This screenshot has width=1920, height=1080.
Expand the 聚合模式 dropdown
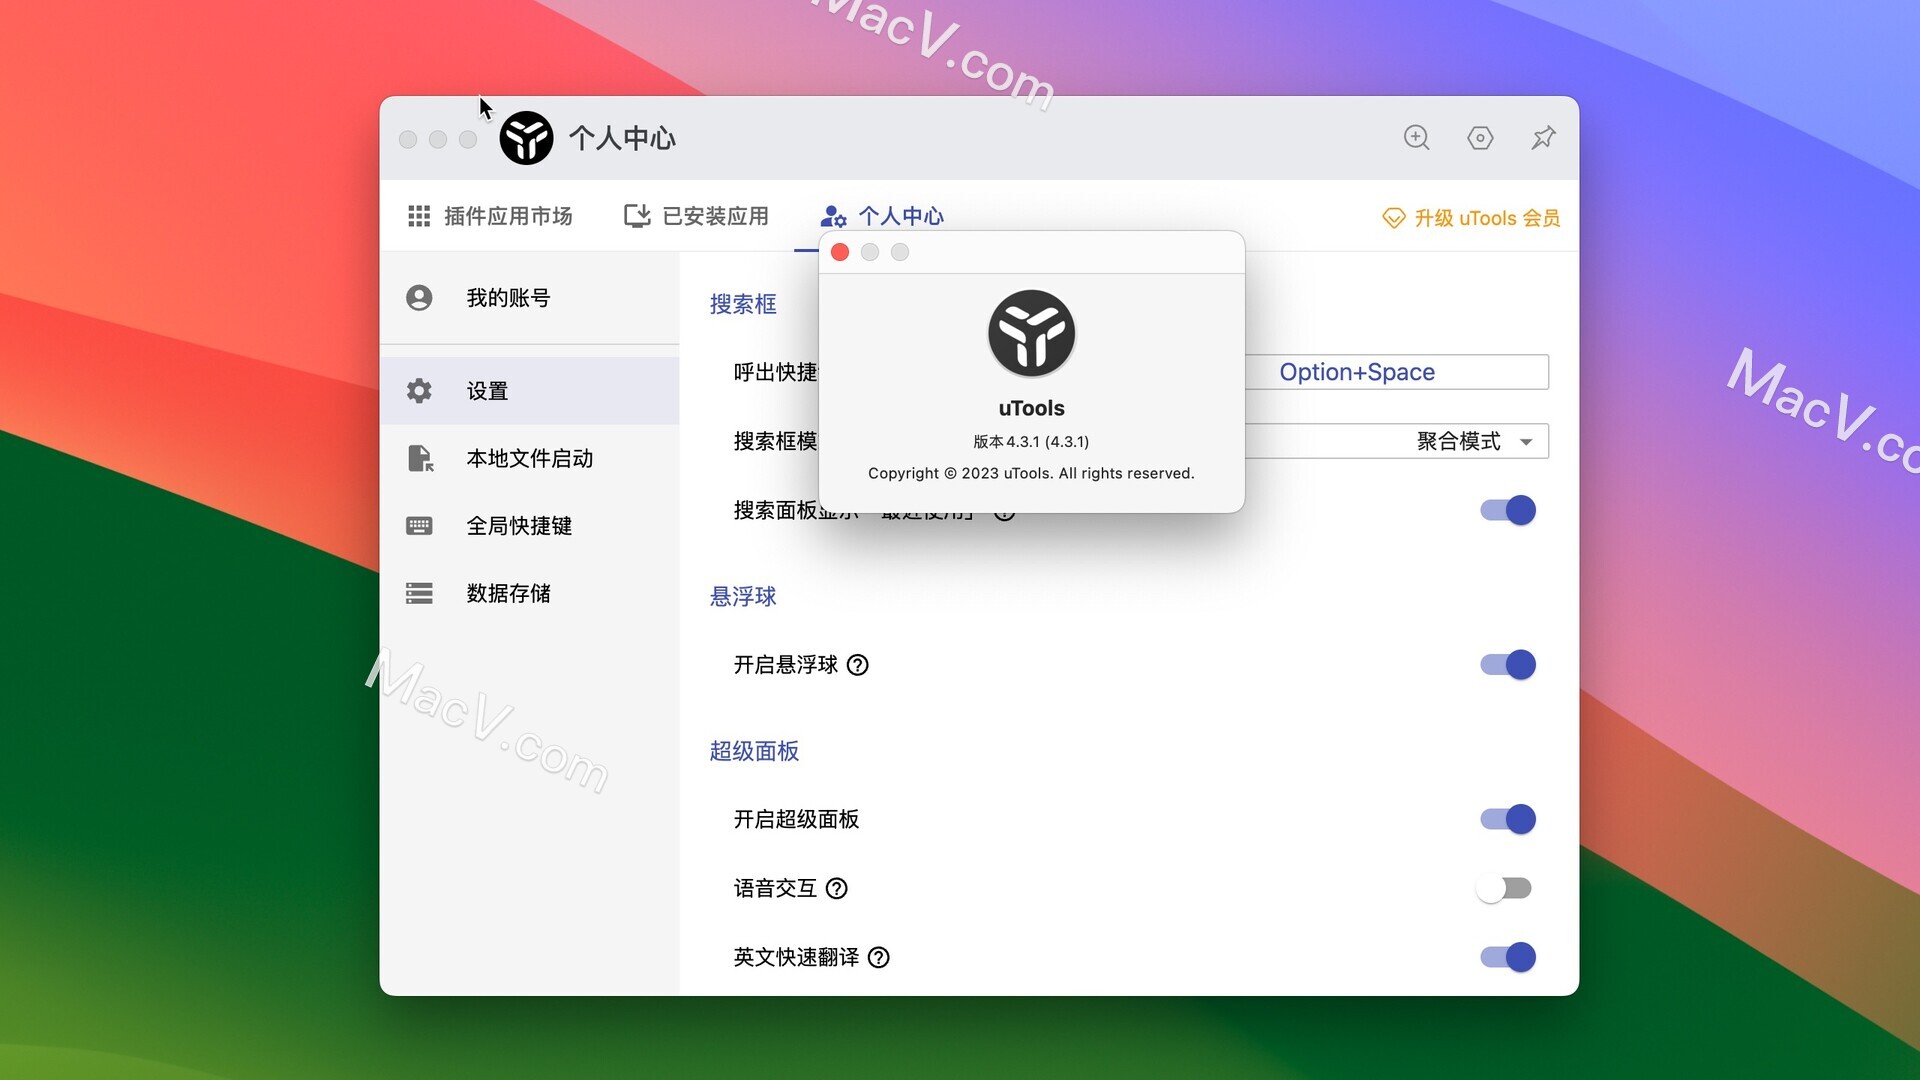tap(1397, 441)
